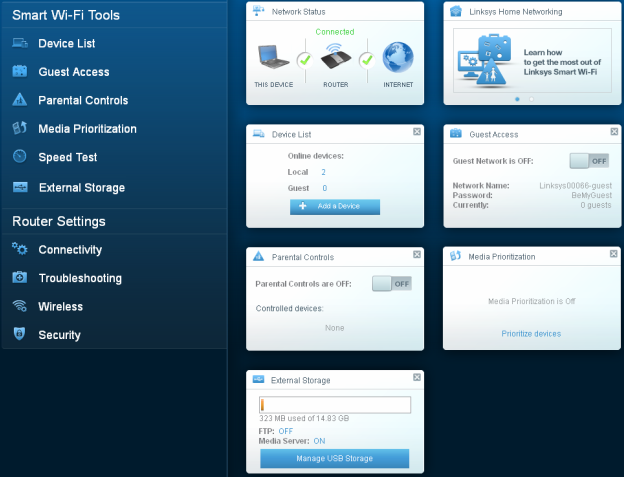Open Device List from the sidebar
This screenshot has width=625, height=477.
[67, 43]
